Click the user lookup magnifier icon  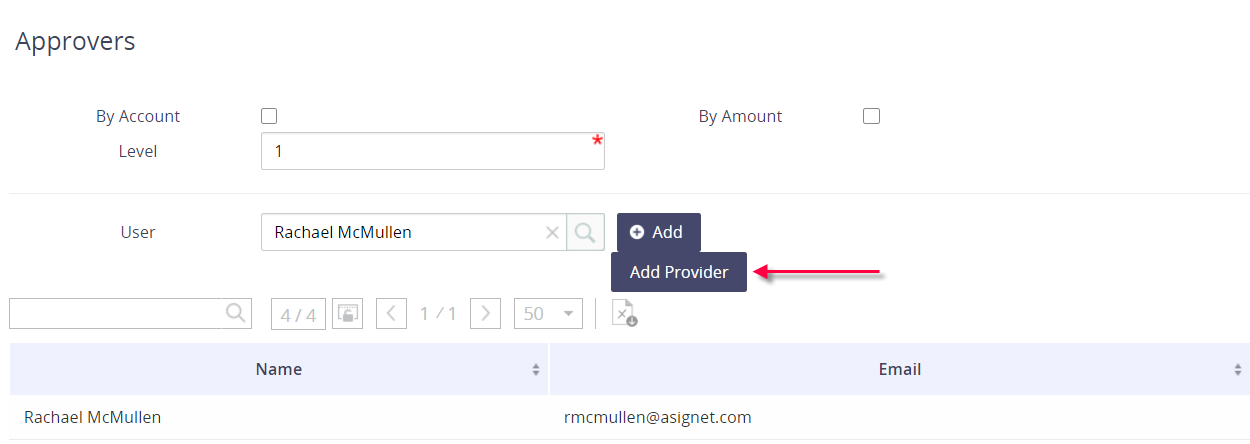pos(586,232)
